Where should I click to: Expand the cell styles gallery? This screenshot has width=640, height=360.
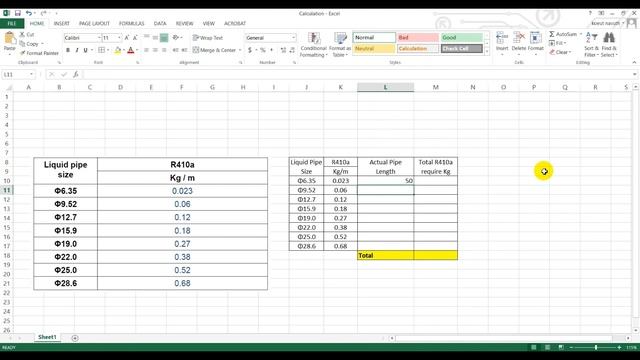click(x=487, y=52)
